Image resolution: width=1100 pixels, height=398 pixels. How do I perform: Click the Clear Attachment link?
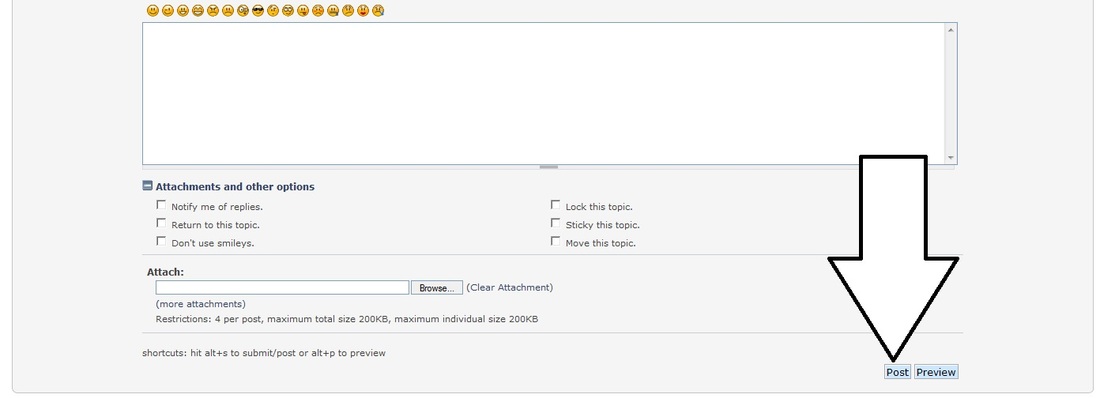[509, 287]
